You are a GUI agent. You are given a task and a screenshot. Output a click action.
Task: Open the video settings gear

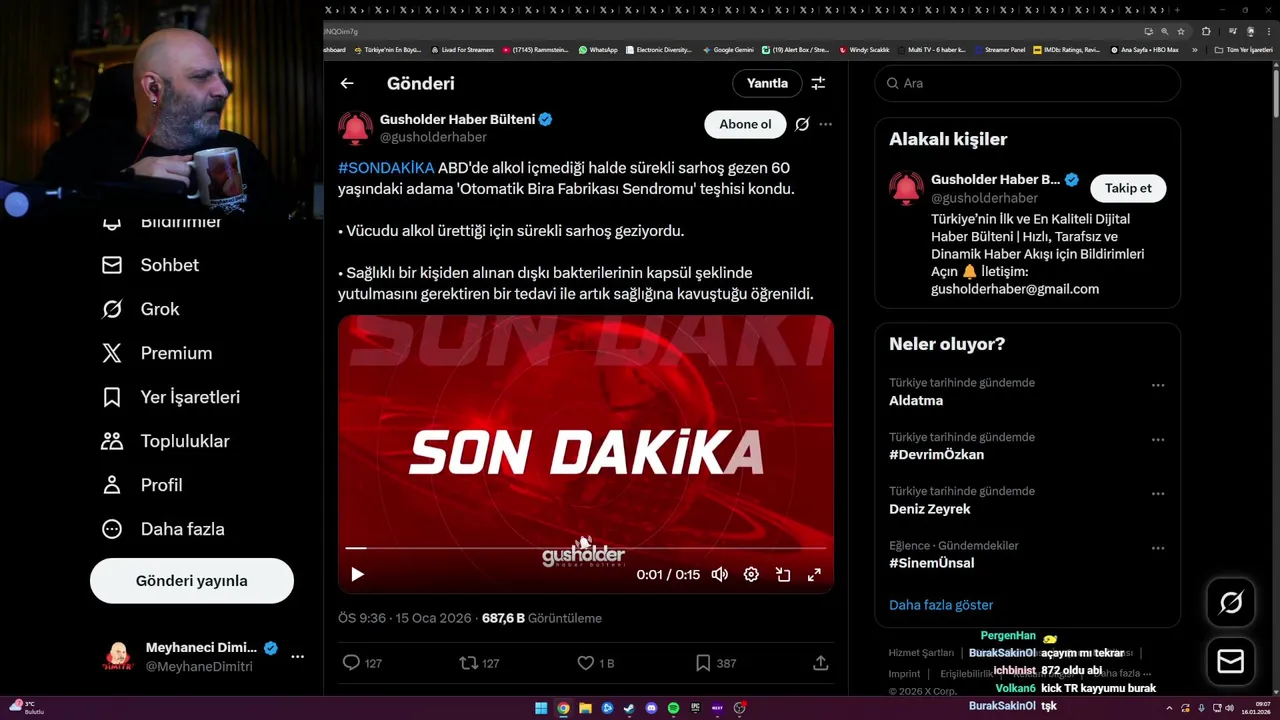click(751, 574)
